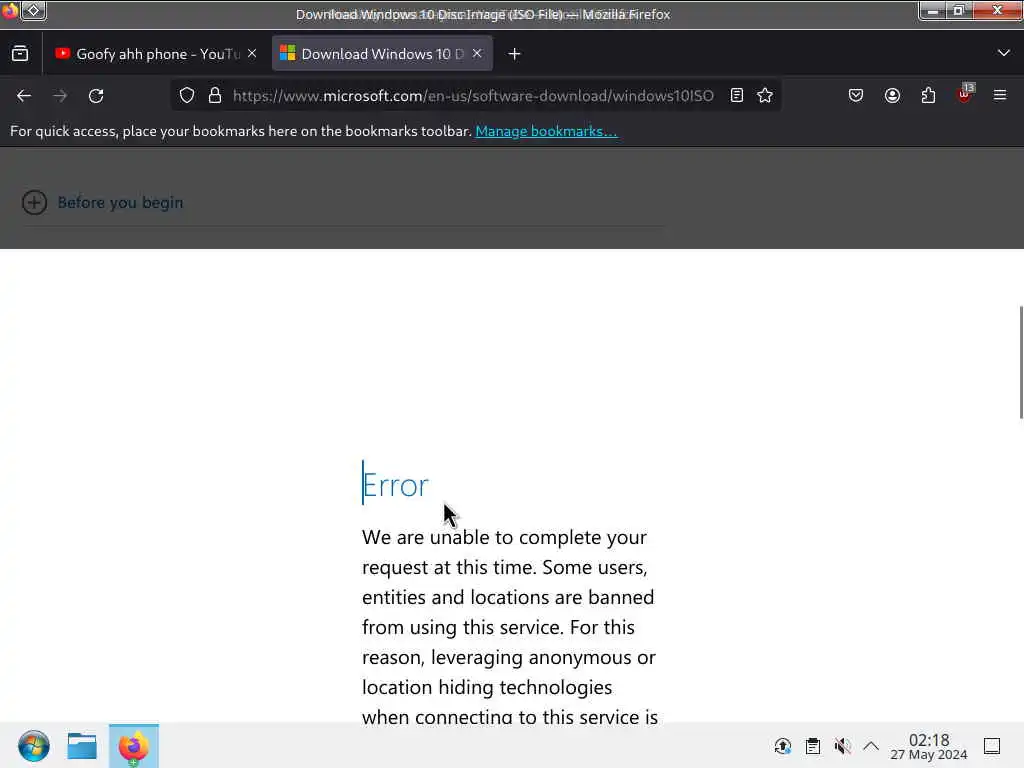Click the show desktop button in tray
This screenshot has width=1024, height=768.
(992, 746)
